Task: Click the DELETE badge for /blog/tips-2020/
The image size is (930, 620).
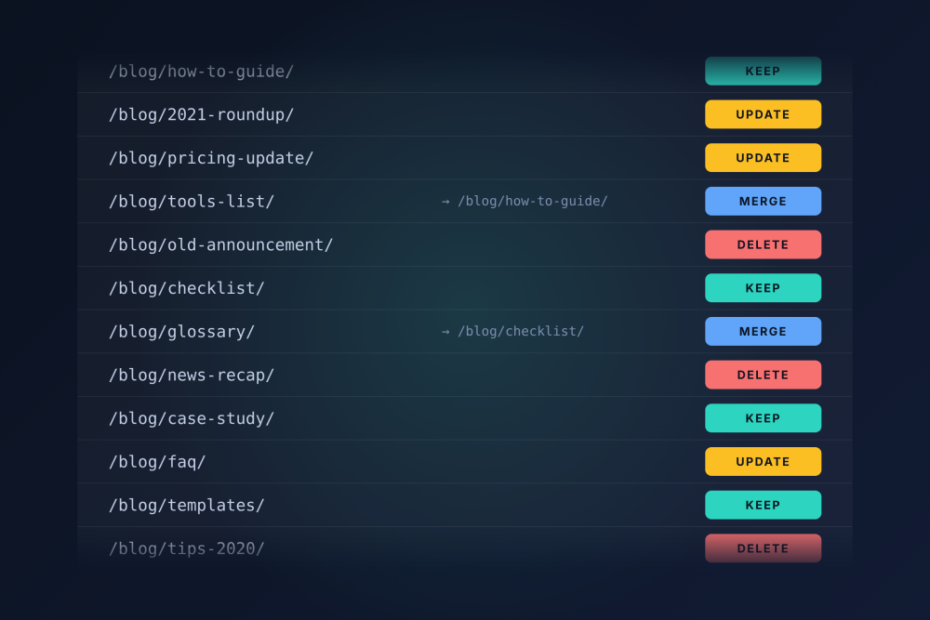Action: (x=763, y=548)
